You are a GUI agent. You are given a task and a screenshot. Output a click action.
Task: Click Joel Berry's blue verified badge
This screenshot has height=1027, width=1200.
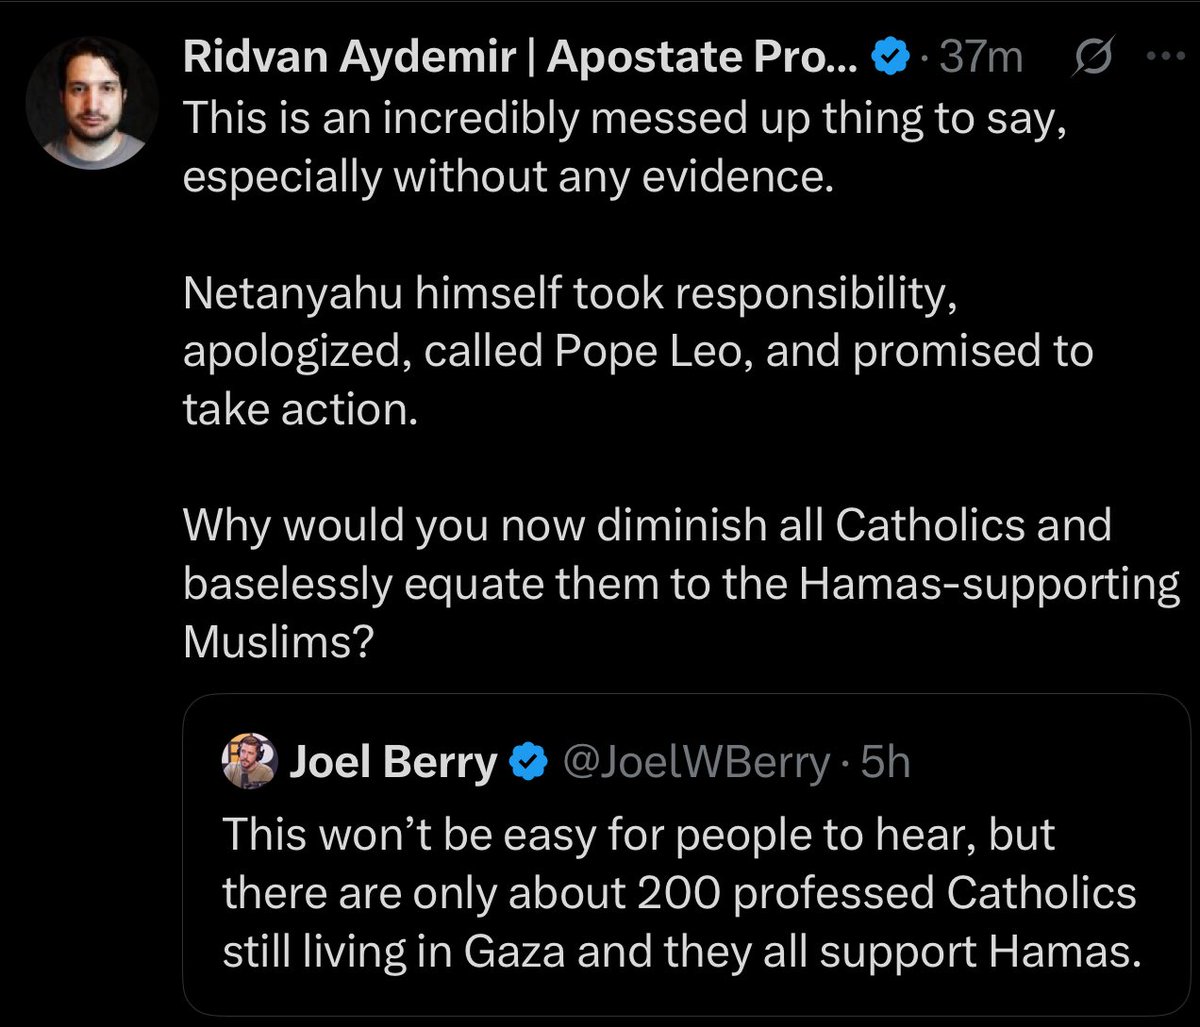point(528,764)
